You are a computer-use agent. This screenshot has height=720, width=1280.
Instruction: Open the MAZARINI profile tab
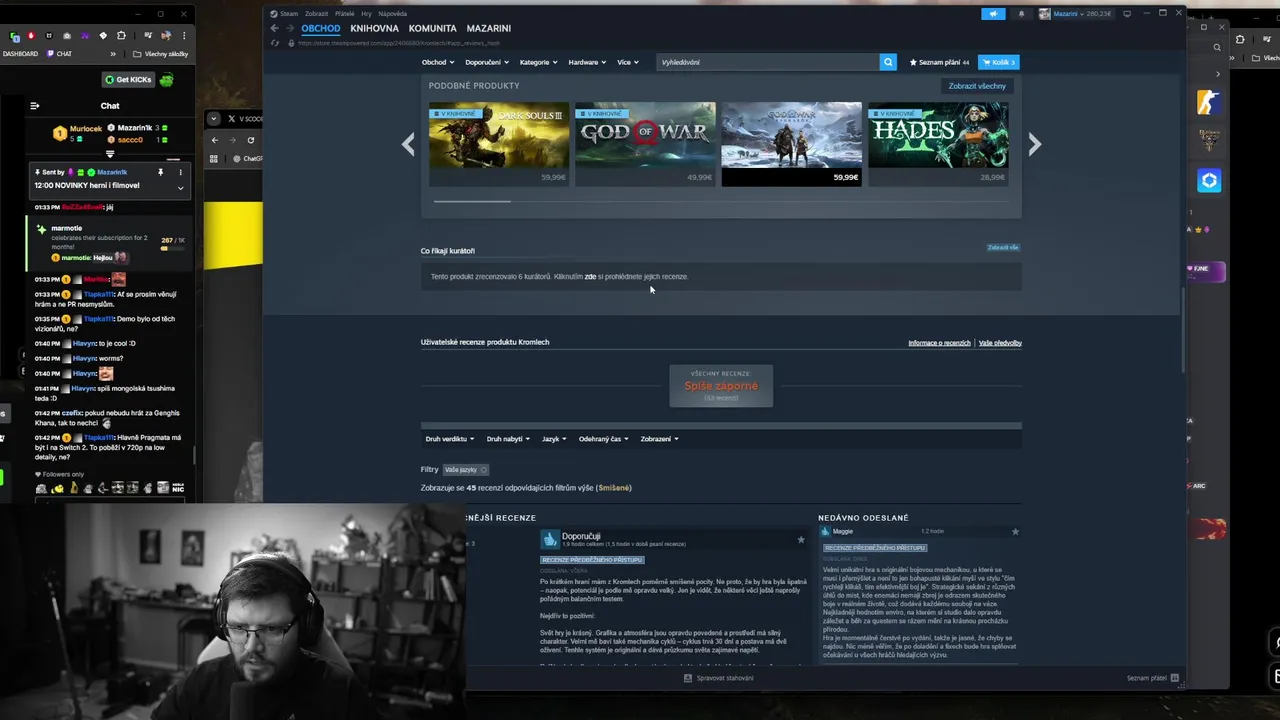point(488,28)
